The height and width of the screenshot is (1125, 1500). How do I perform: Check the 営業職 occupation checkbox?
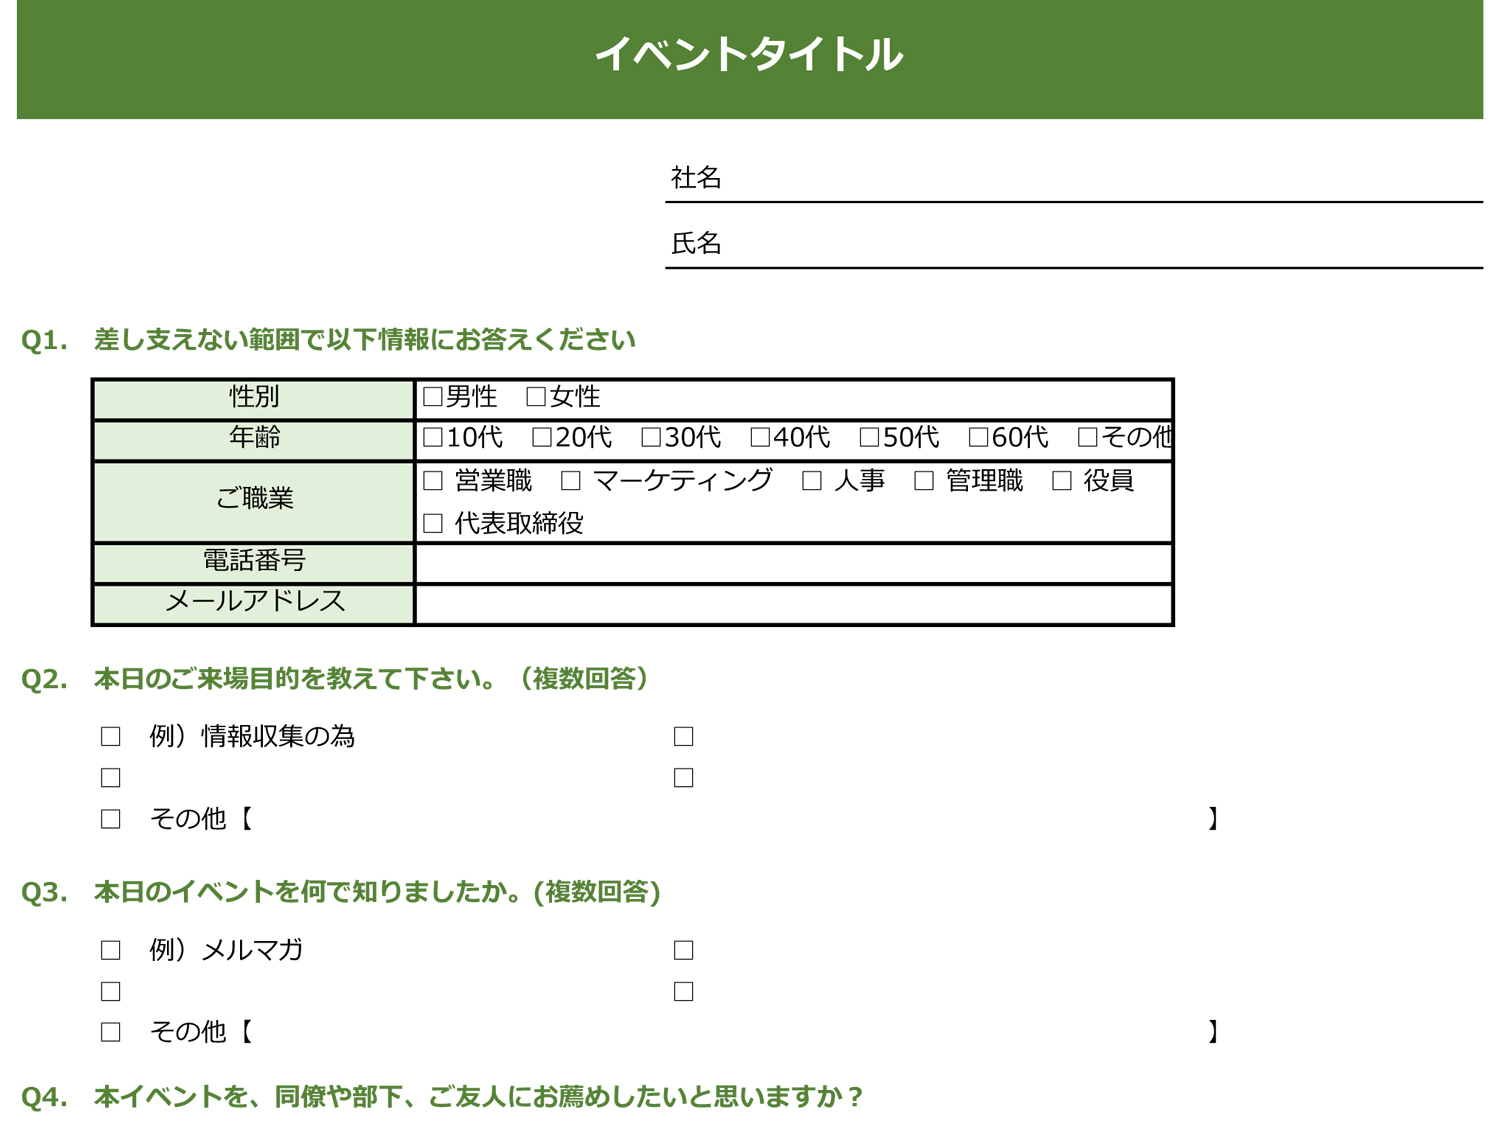point(433,481)
